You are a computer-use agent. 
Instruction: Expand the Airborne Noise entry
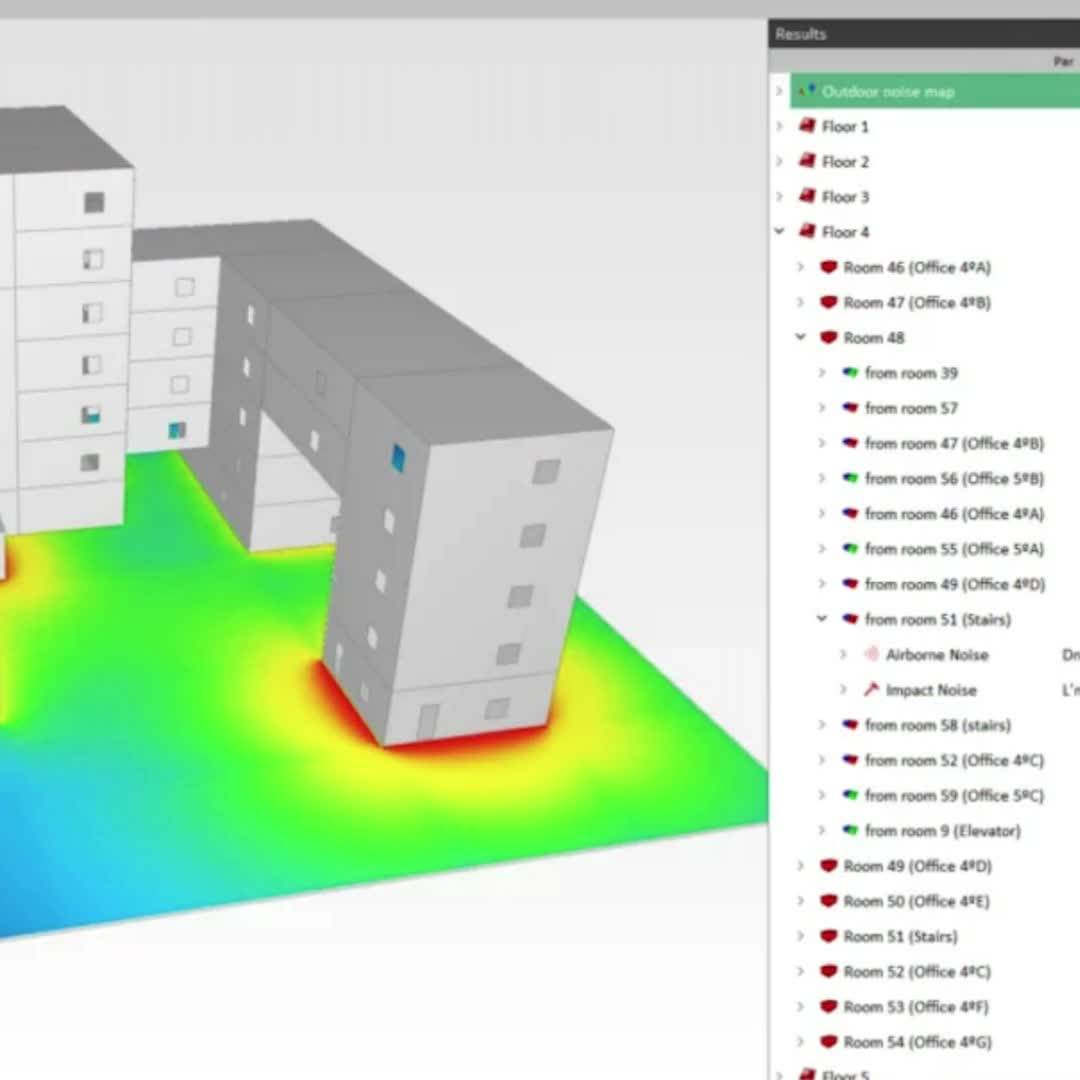[x=843, y=654]
